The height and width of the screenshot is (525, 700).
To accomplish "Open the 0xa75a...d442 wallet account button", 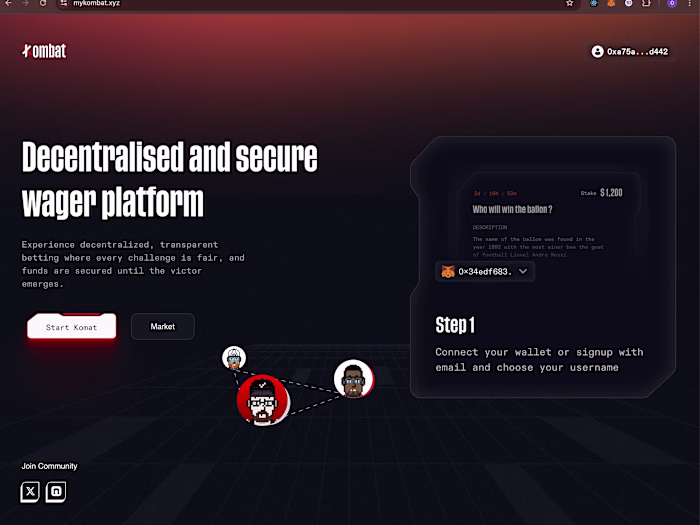I will (629, 52).
